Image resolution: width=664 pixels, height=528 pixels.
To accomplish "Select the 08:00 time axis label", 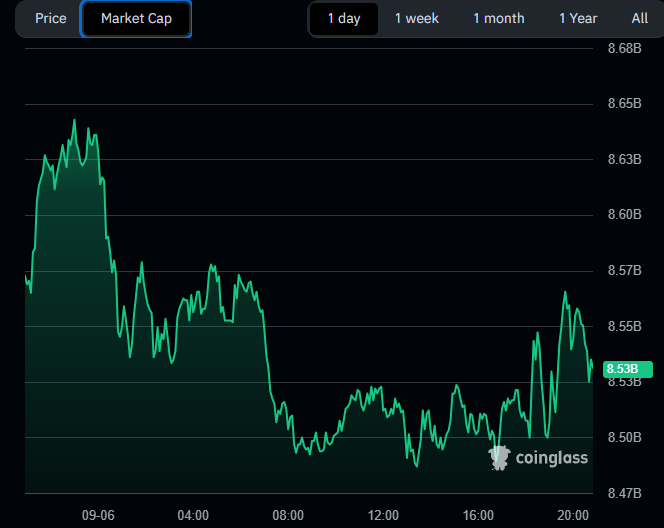I will 288,515.
